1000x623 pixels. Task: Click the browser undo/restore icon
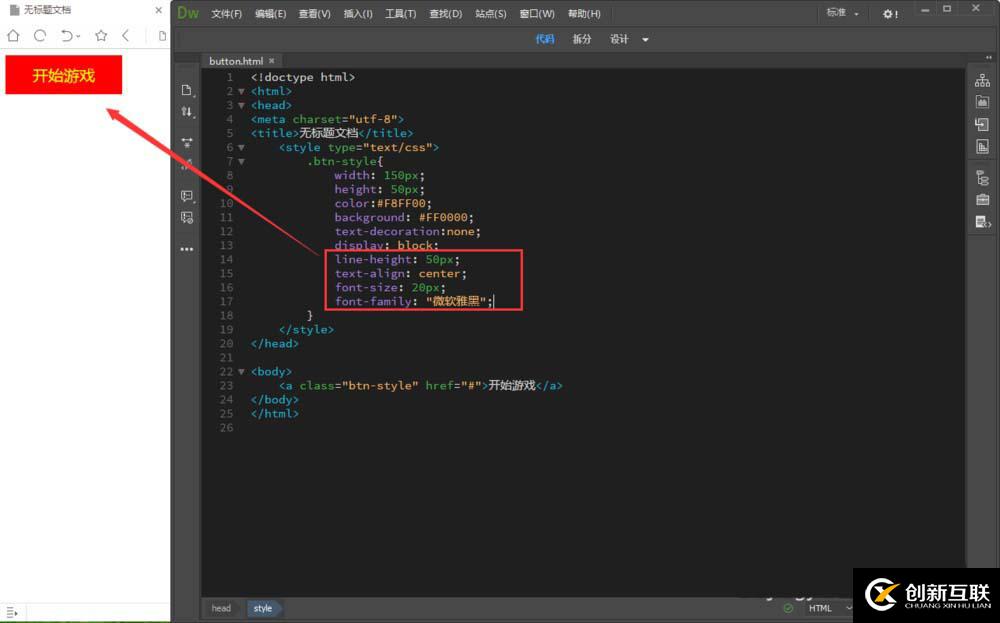[68, 36]
